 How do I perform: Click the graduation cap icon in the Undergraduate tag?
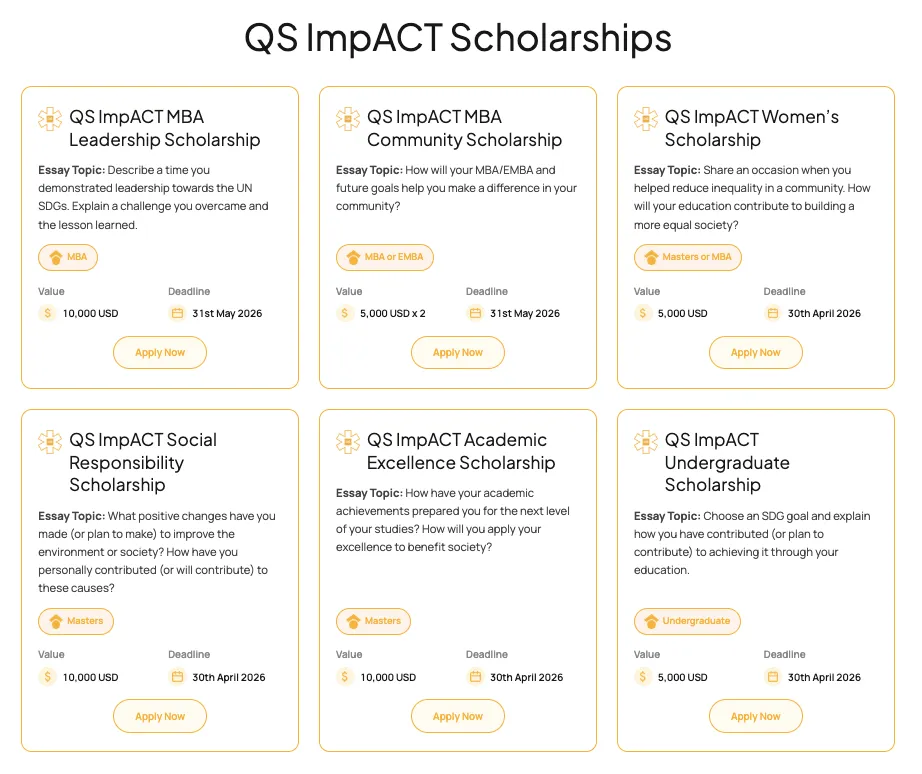tap(651, 621)
